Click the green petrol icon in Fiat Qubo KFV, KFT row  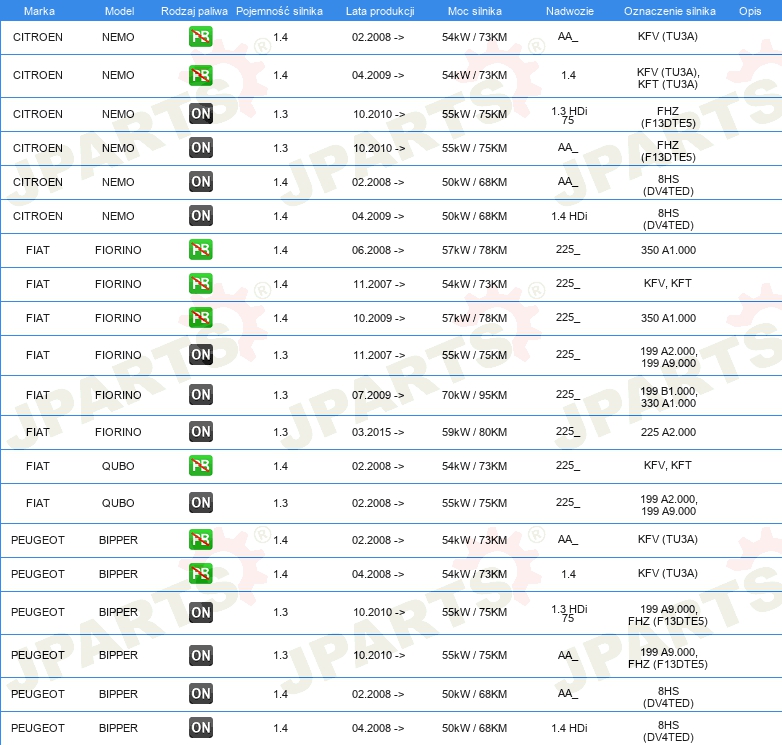[200, 466]
